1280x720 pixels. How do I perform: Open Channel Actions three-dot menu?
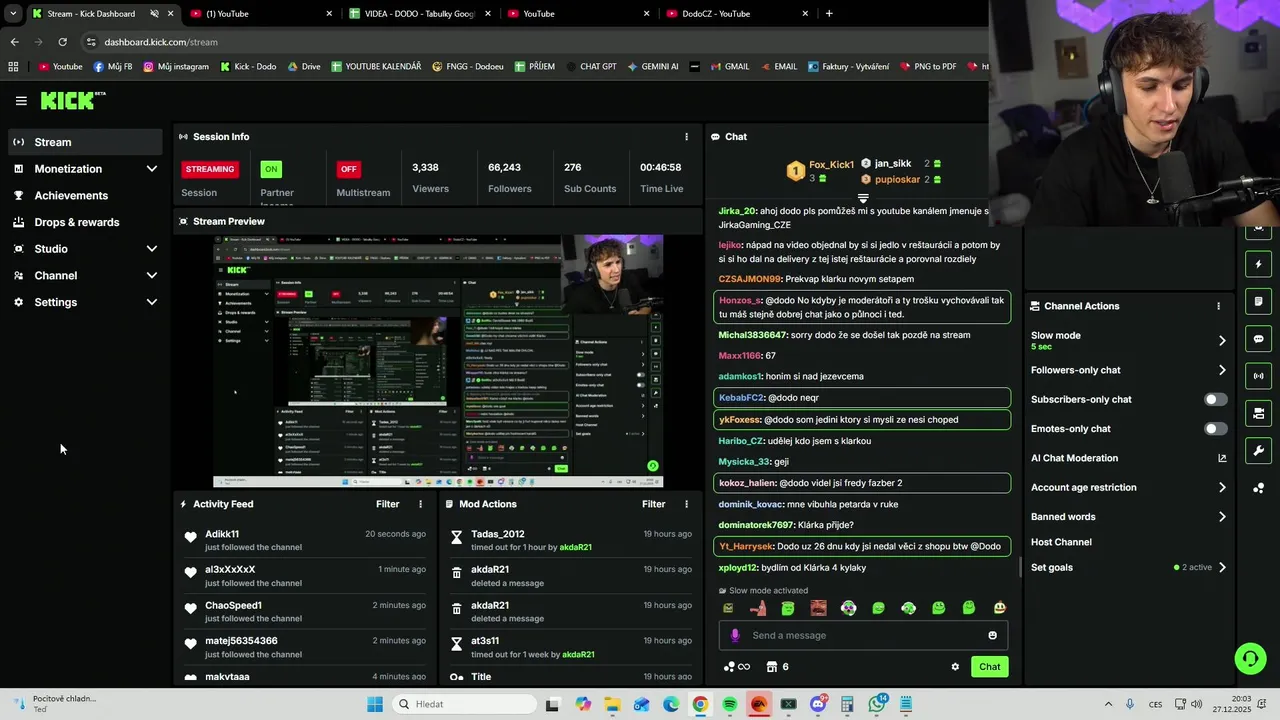point(1218,306)
